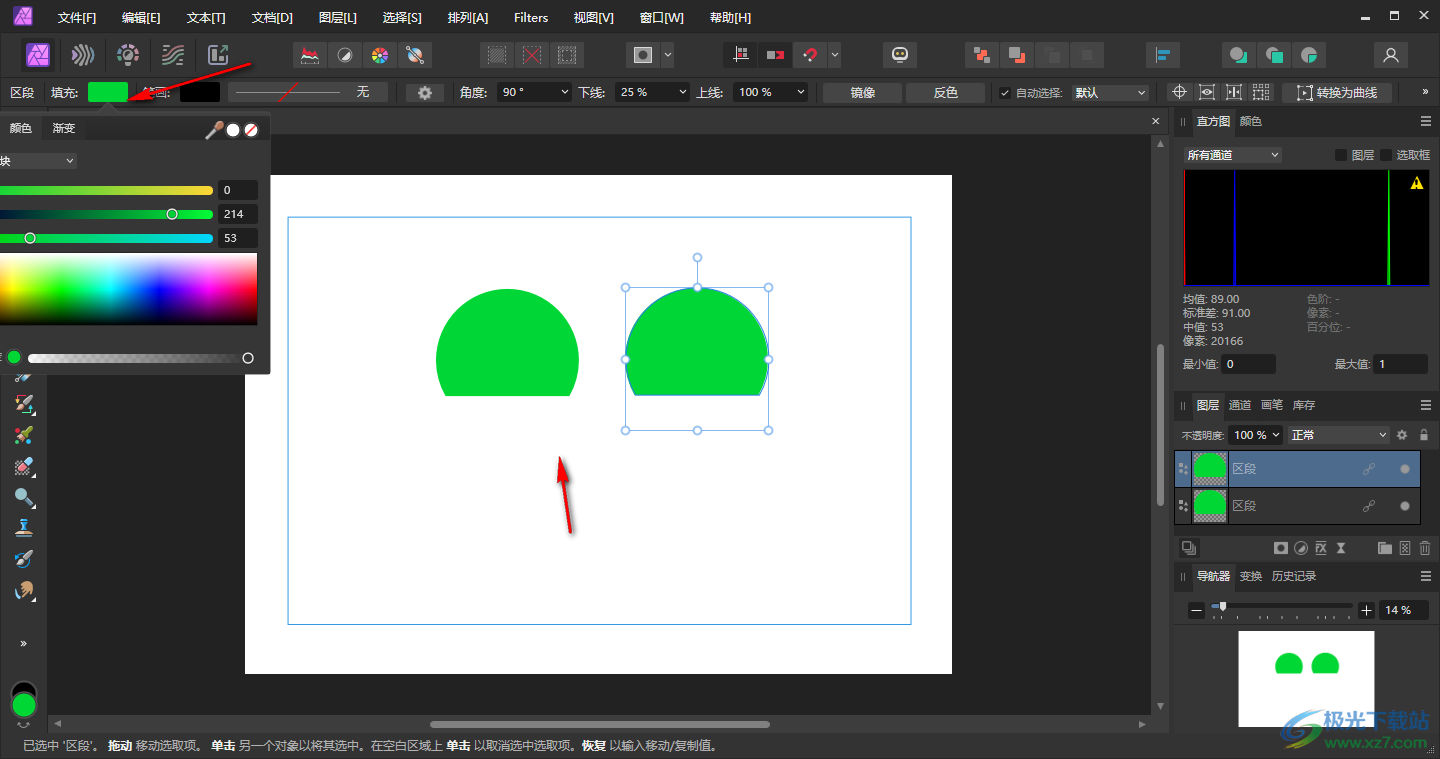The image size is (1440, 759).
Task: Switch to the 通道 tab
Action: tap(1240, 405)
